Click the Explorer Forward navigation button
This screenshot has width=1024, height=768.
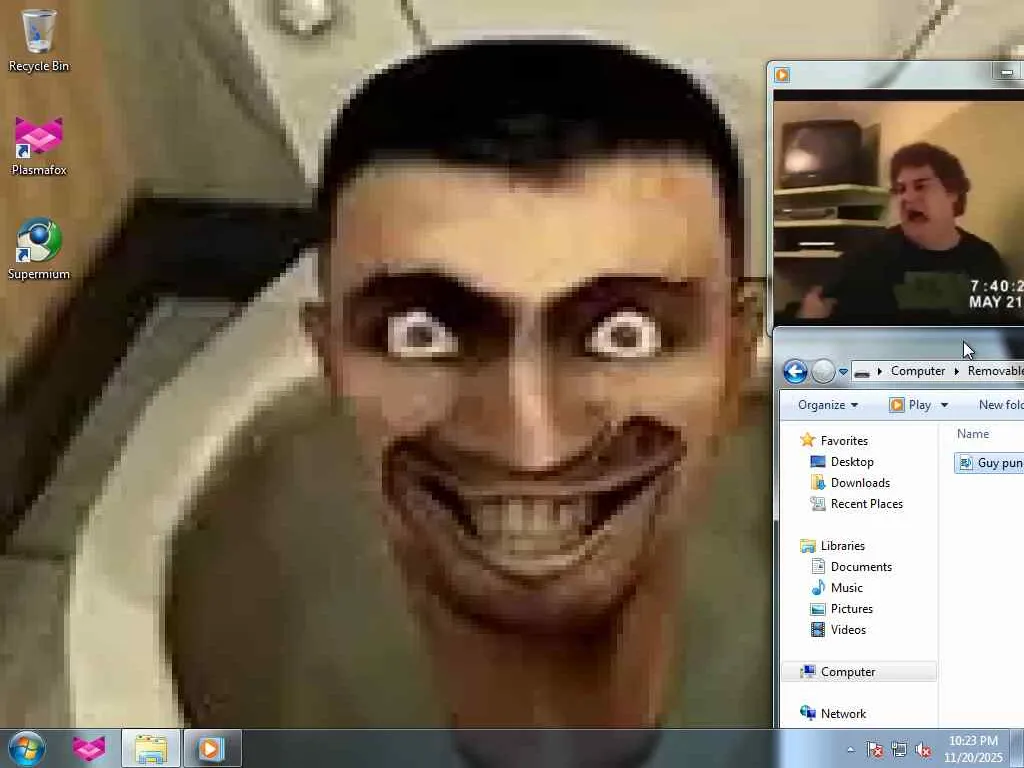pos(823,372)
